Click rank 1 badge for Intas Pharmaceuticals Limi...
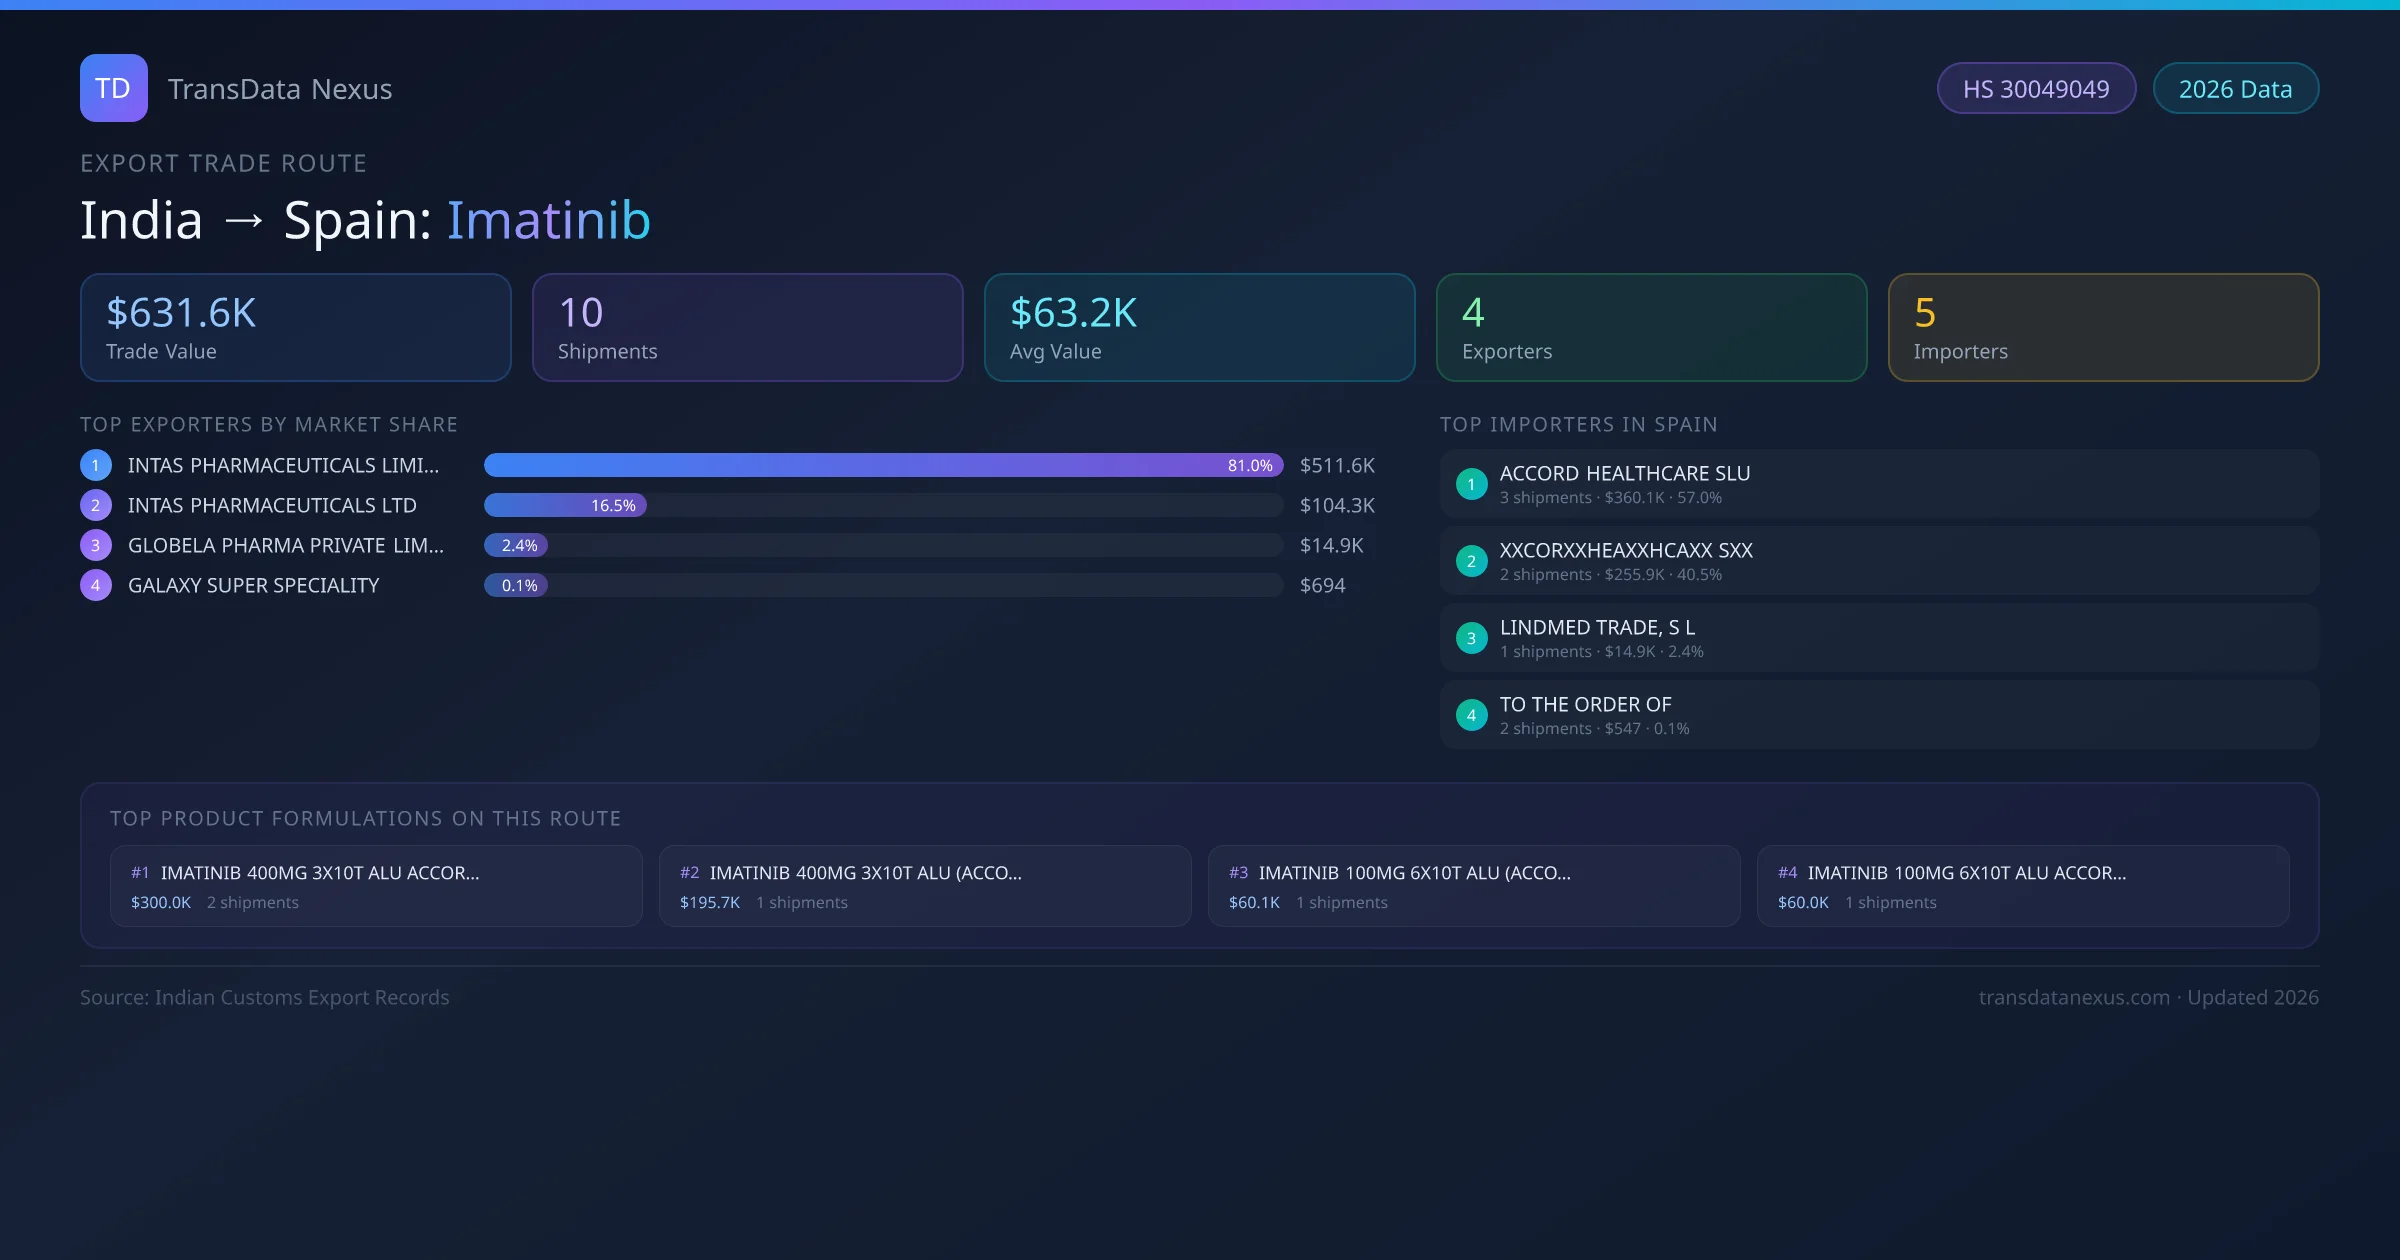Image resolution: width=2400 pixels, height=1260 pixels. point(95,465)
